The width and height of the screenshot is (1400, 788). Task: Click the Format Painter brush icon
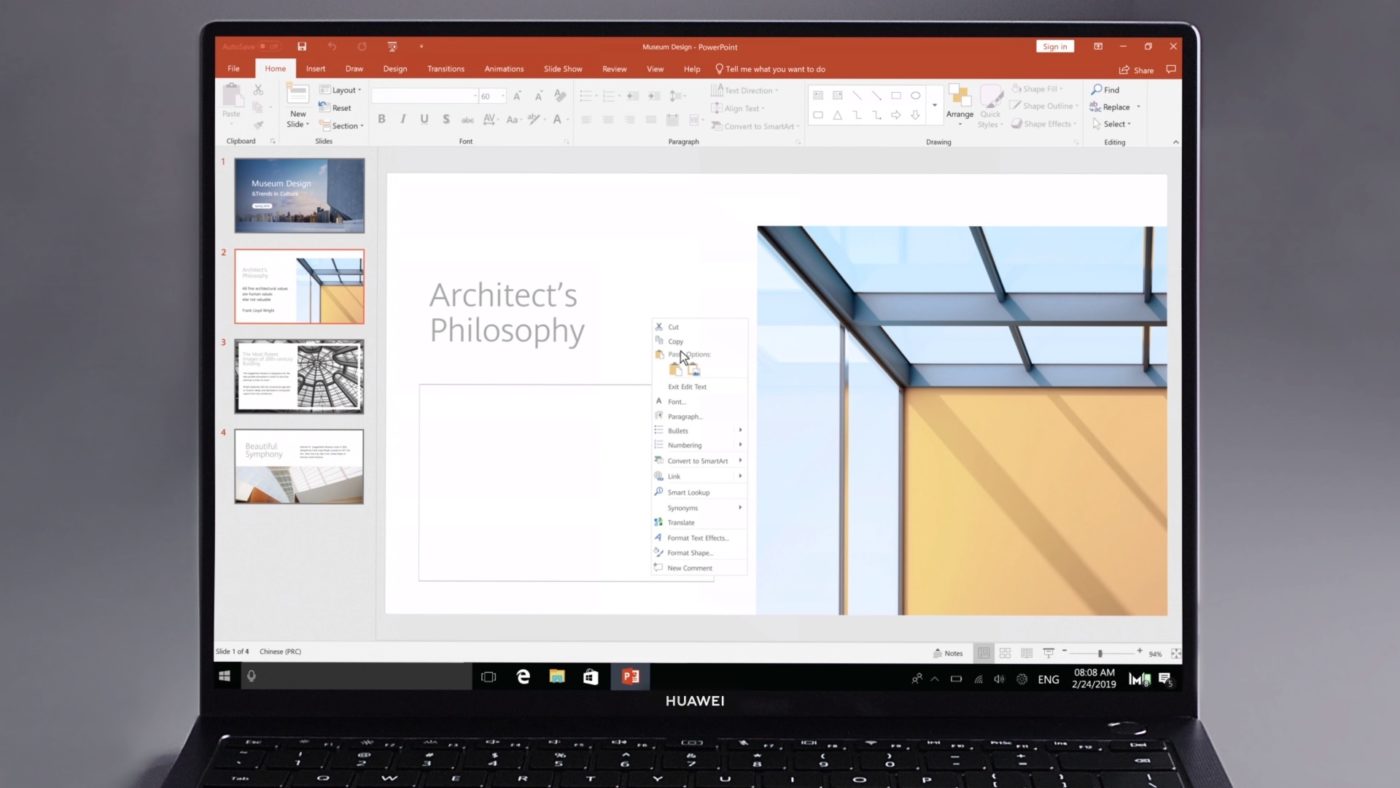(258, 125)
